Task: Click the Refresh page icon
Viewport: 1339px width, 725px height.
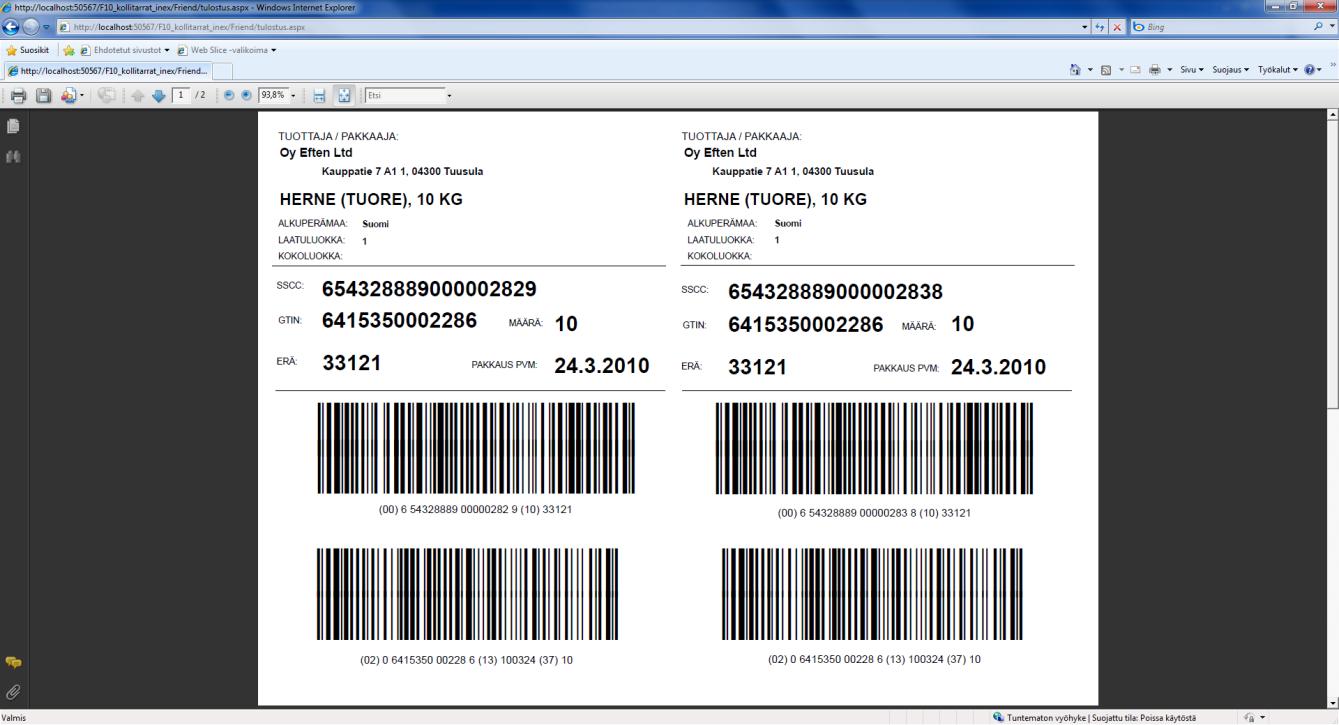Action: (x=1102, y=27)
